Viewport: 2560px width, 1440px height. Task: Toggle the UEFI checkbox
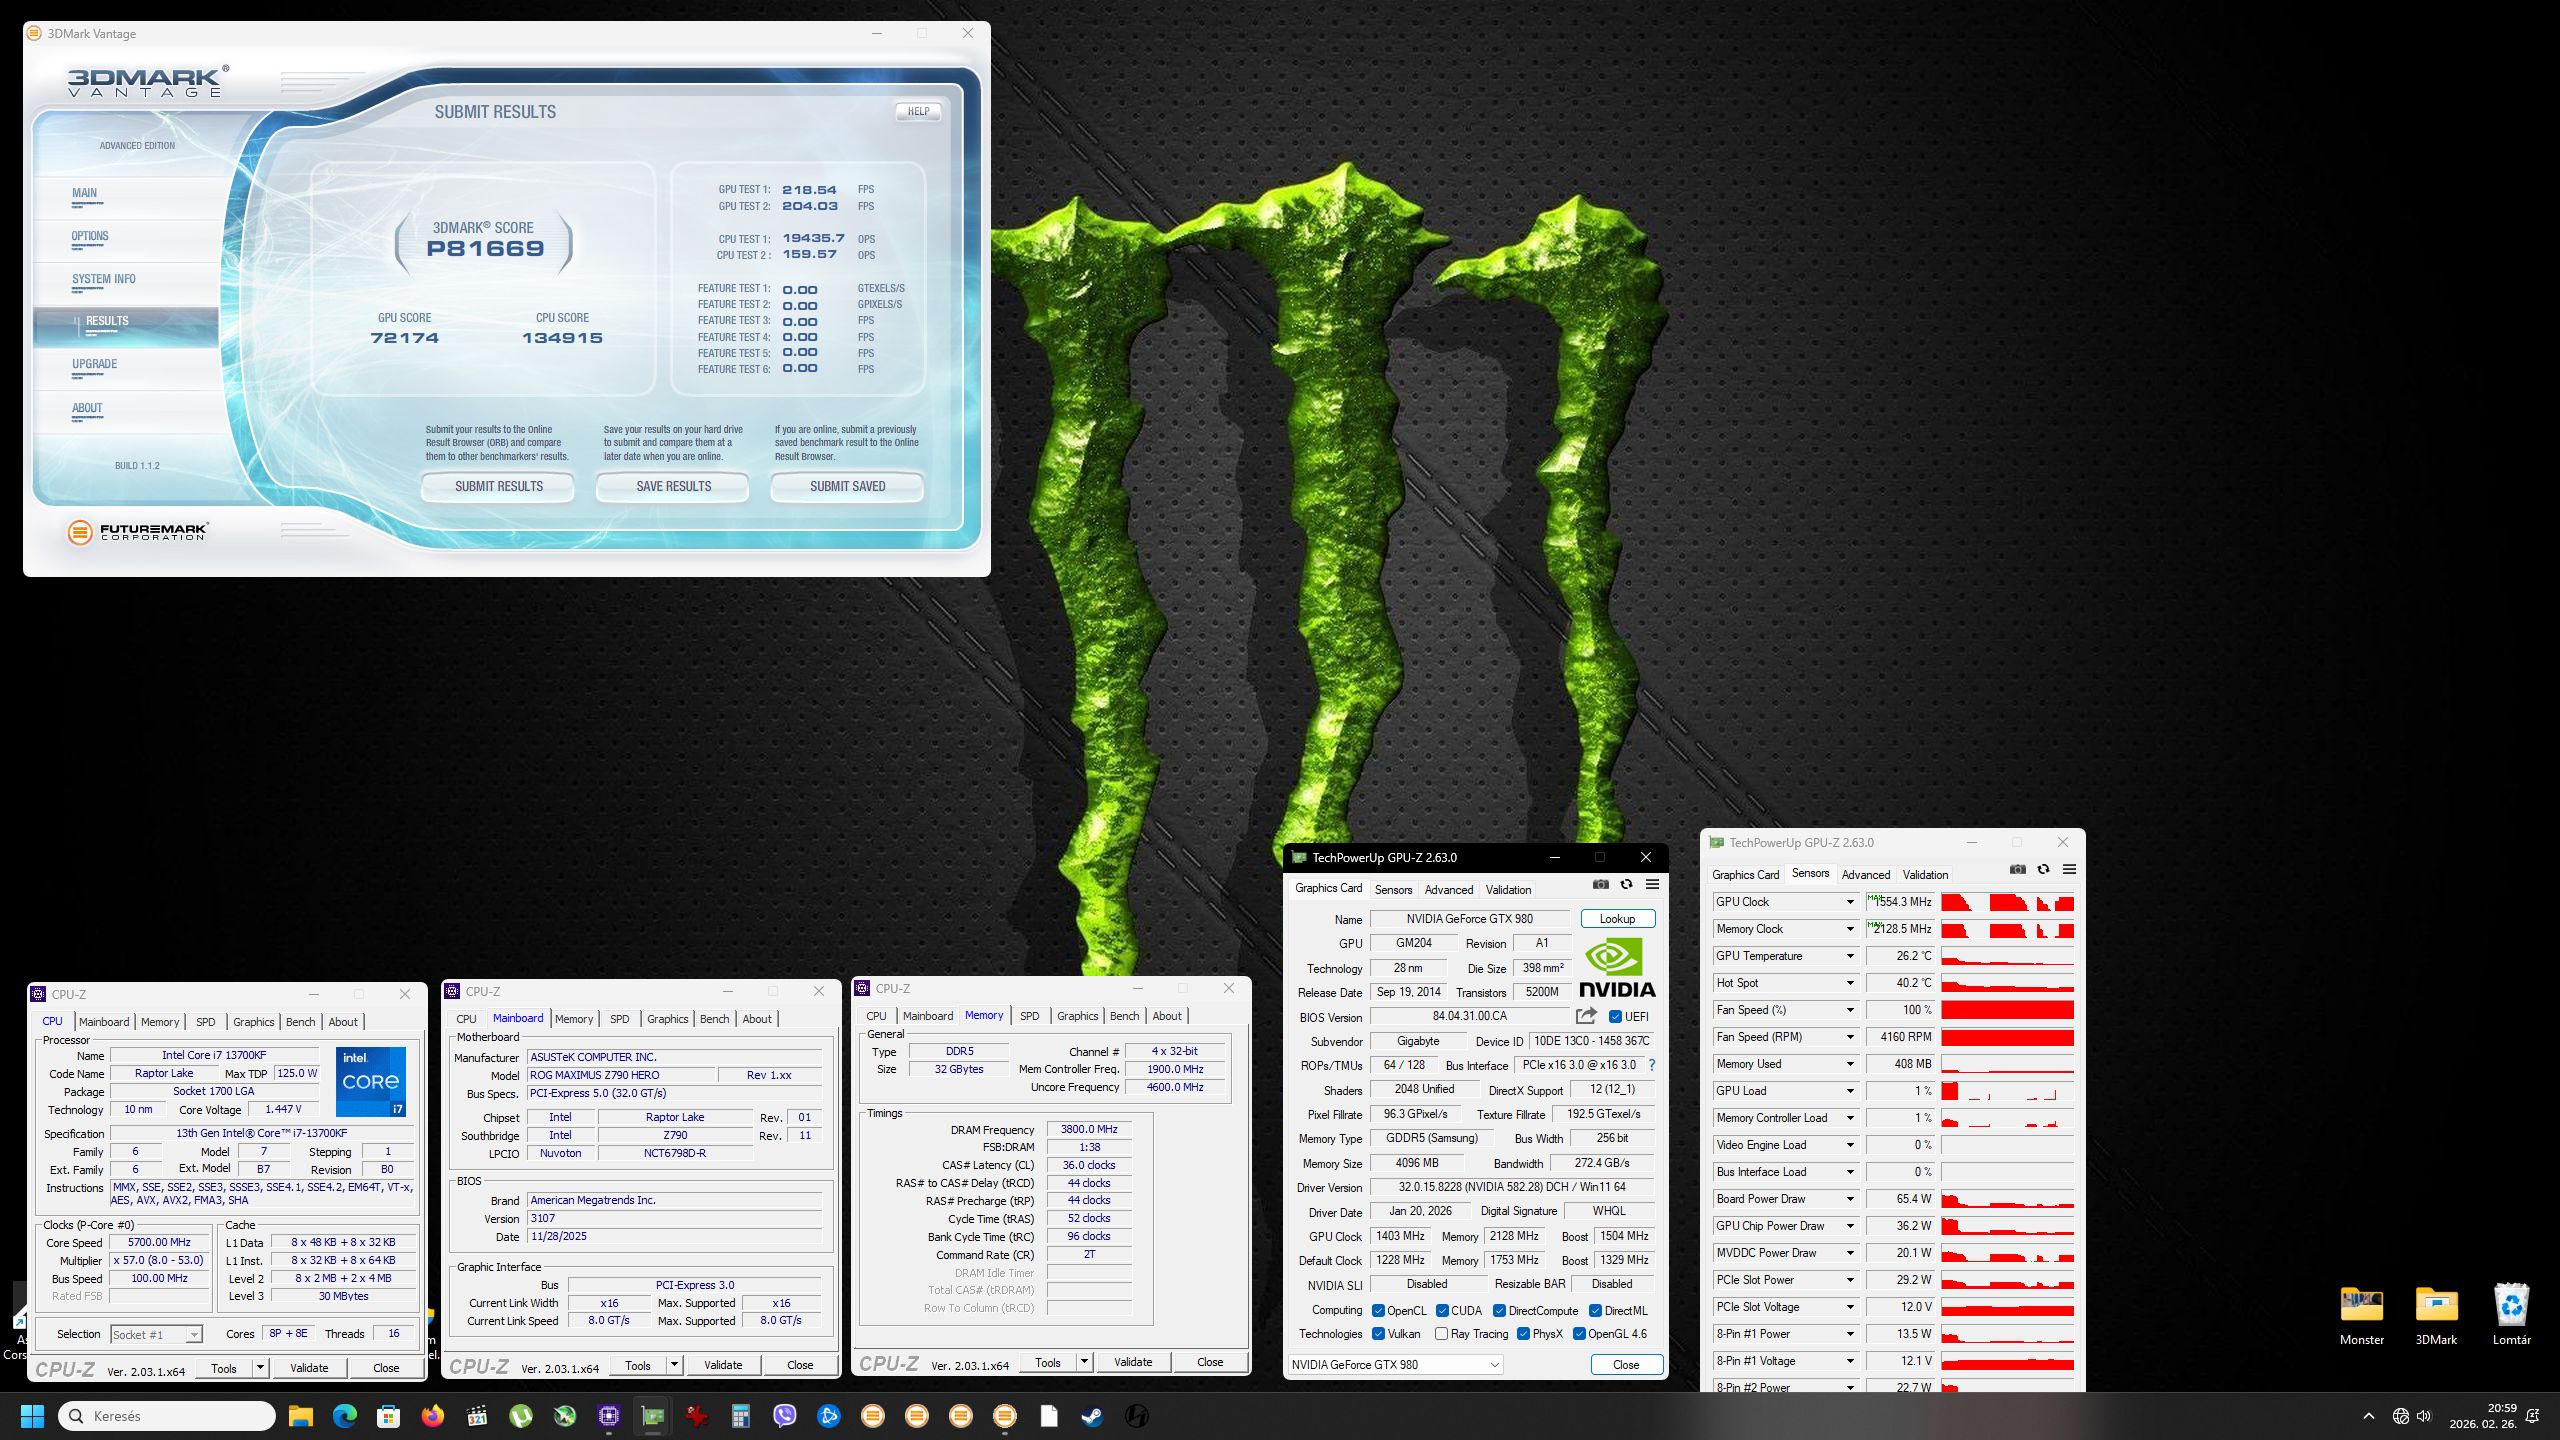(1615, 1017)
